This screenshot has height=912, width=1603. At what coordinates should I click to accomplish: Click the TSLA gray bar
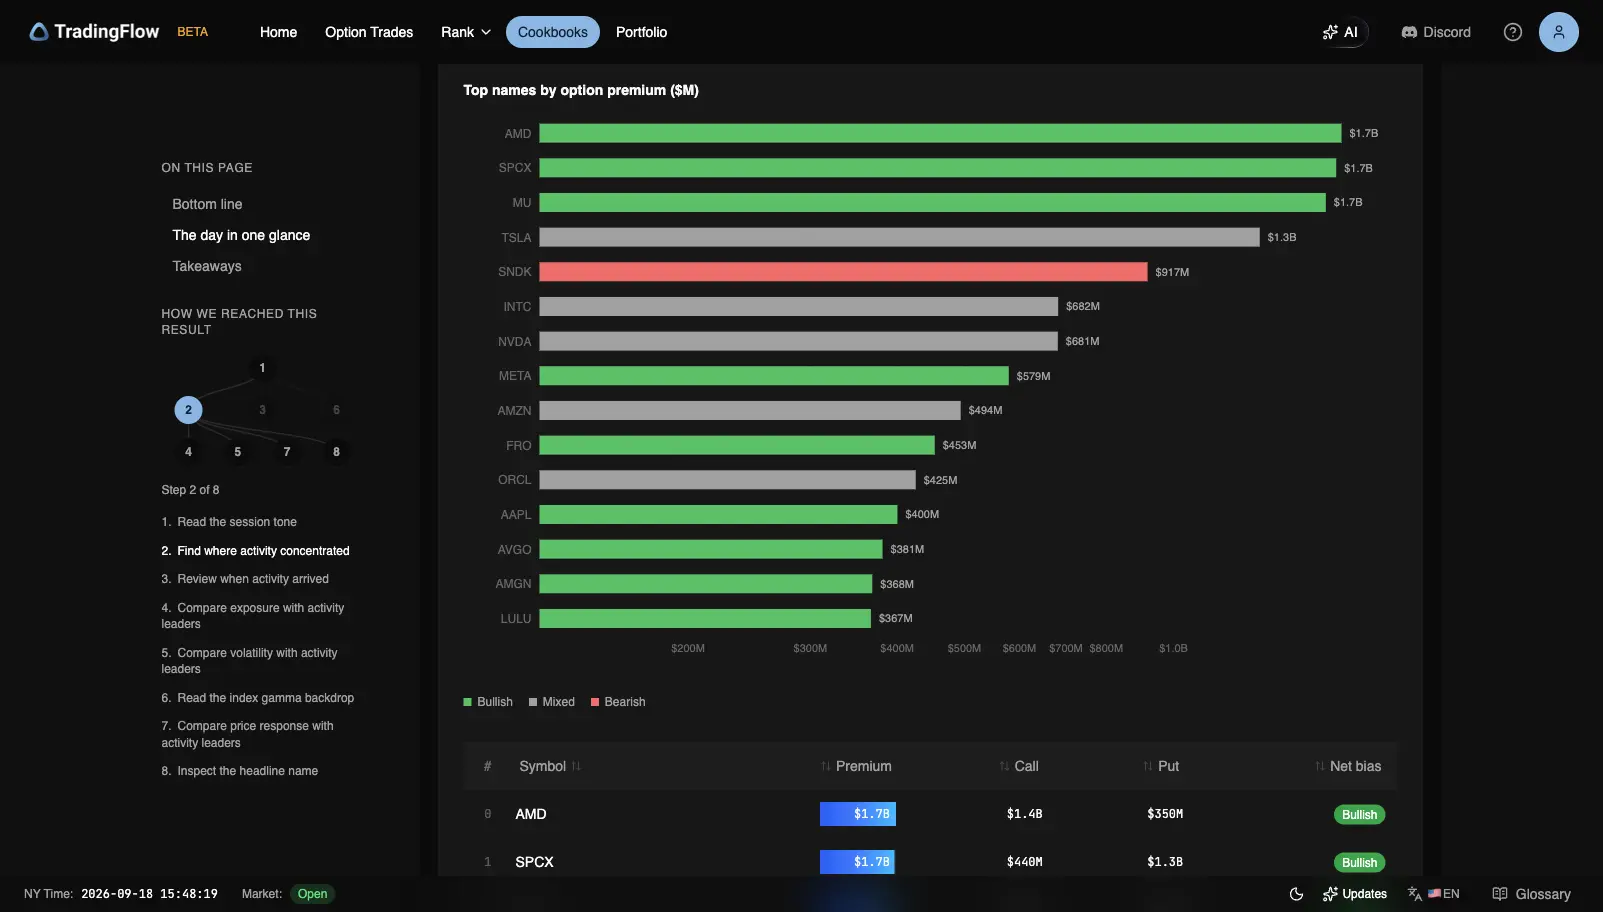click(899, 237)
